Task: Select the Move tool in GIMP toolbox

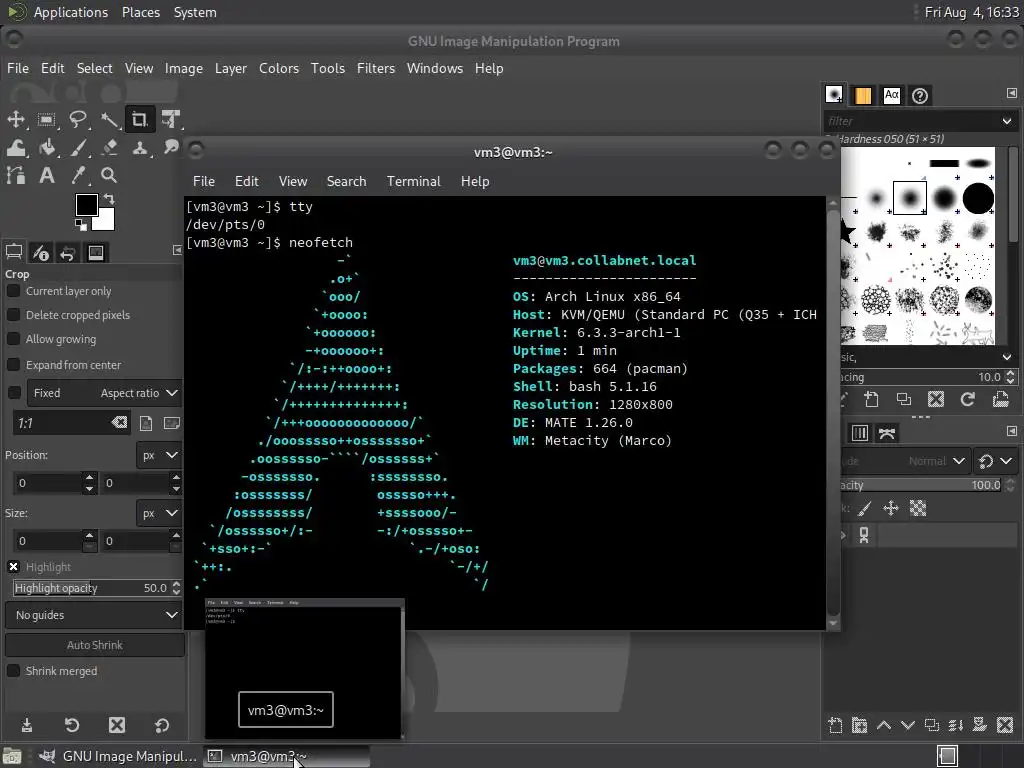Action: [x=16, y=120]
